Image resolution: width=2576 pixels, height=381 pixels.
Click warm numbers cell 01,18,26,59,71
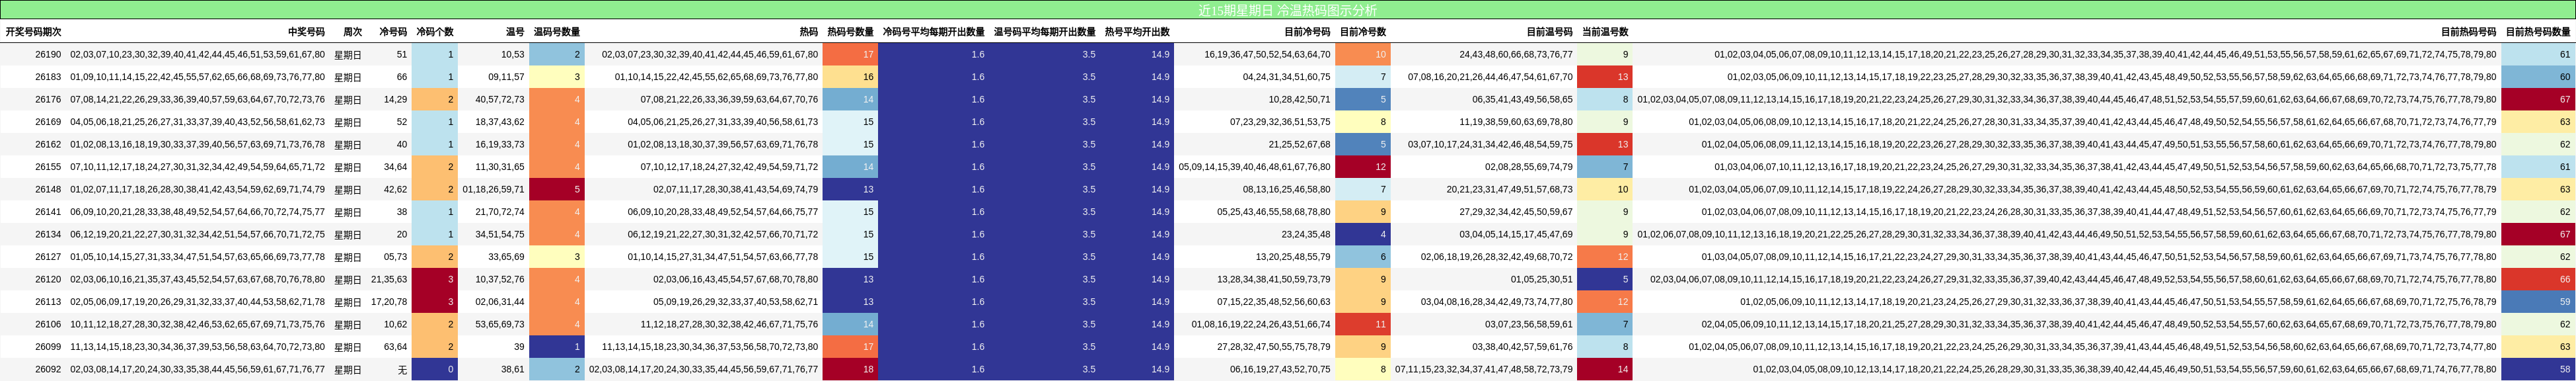(493, 190)
